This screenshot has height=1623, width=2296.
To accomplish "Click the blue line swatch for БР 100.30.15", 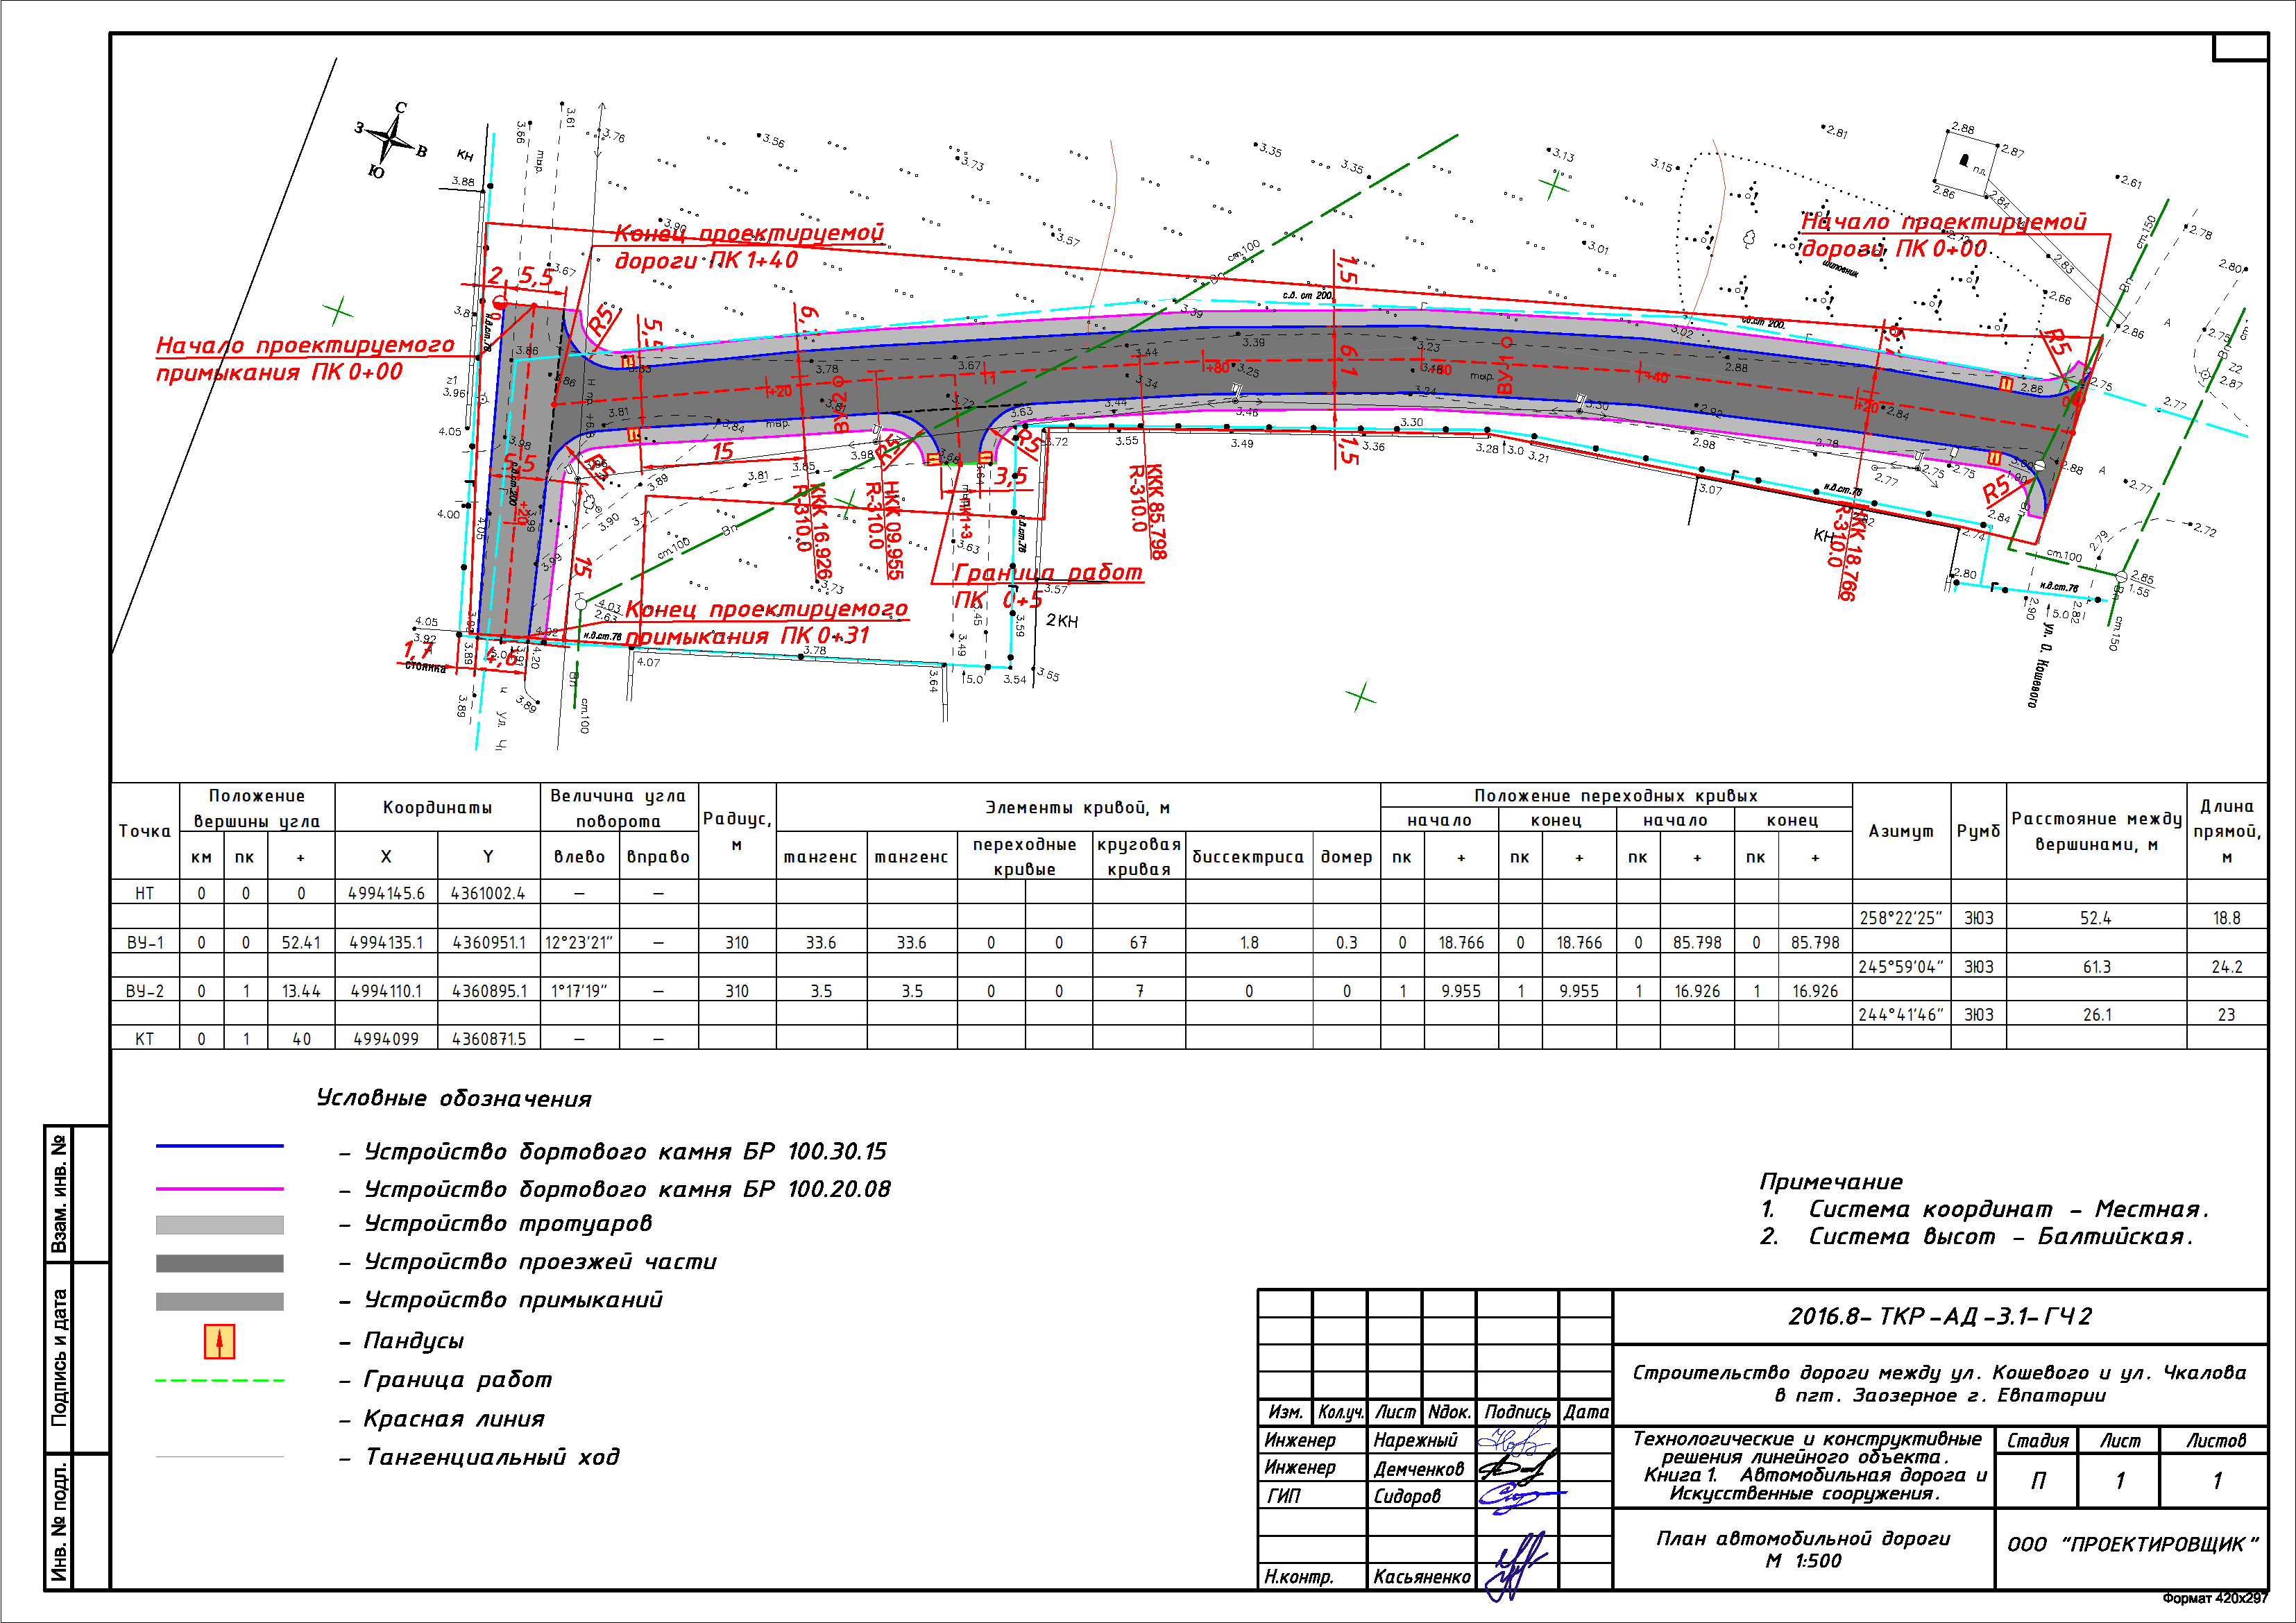I will [x=219, y=1146].
